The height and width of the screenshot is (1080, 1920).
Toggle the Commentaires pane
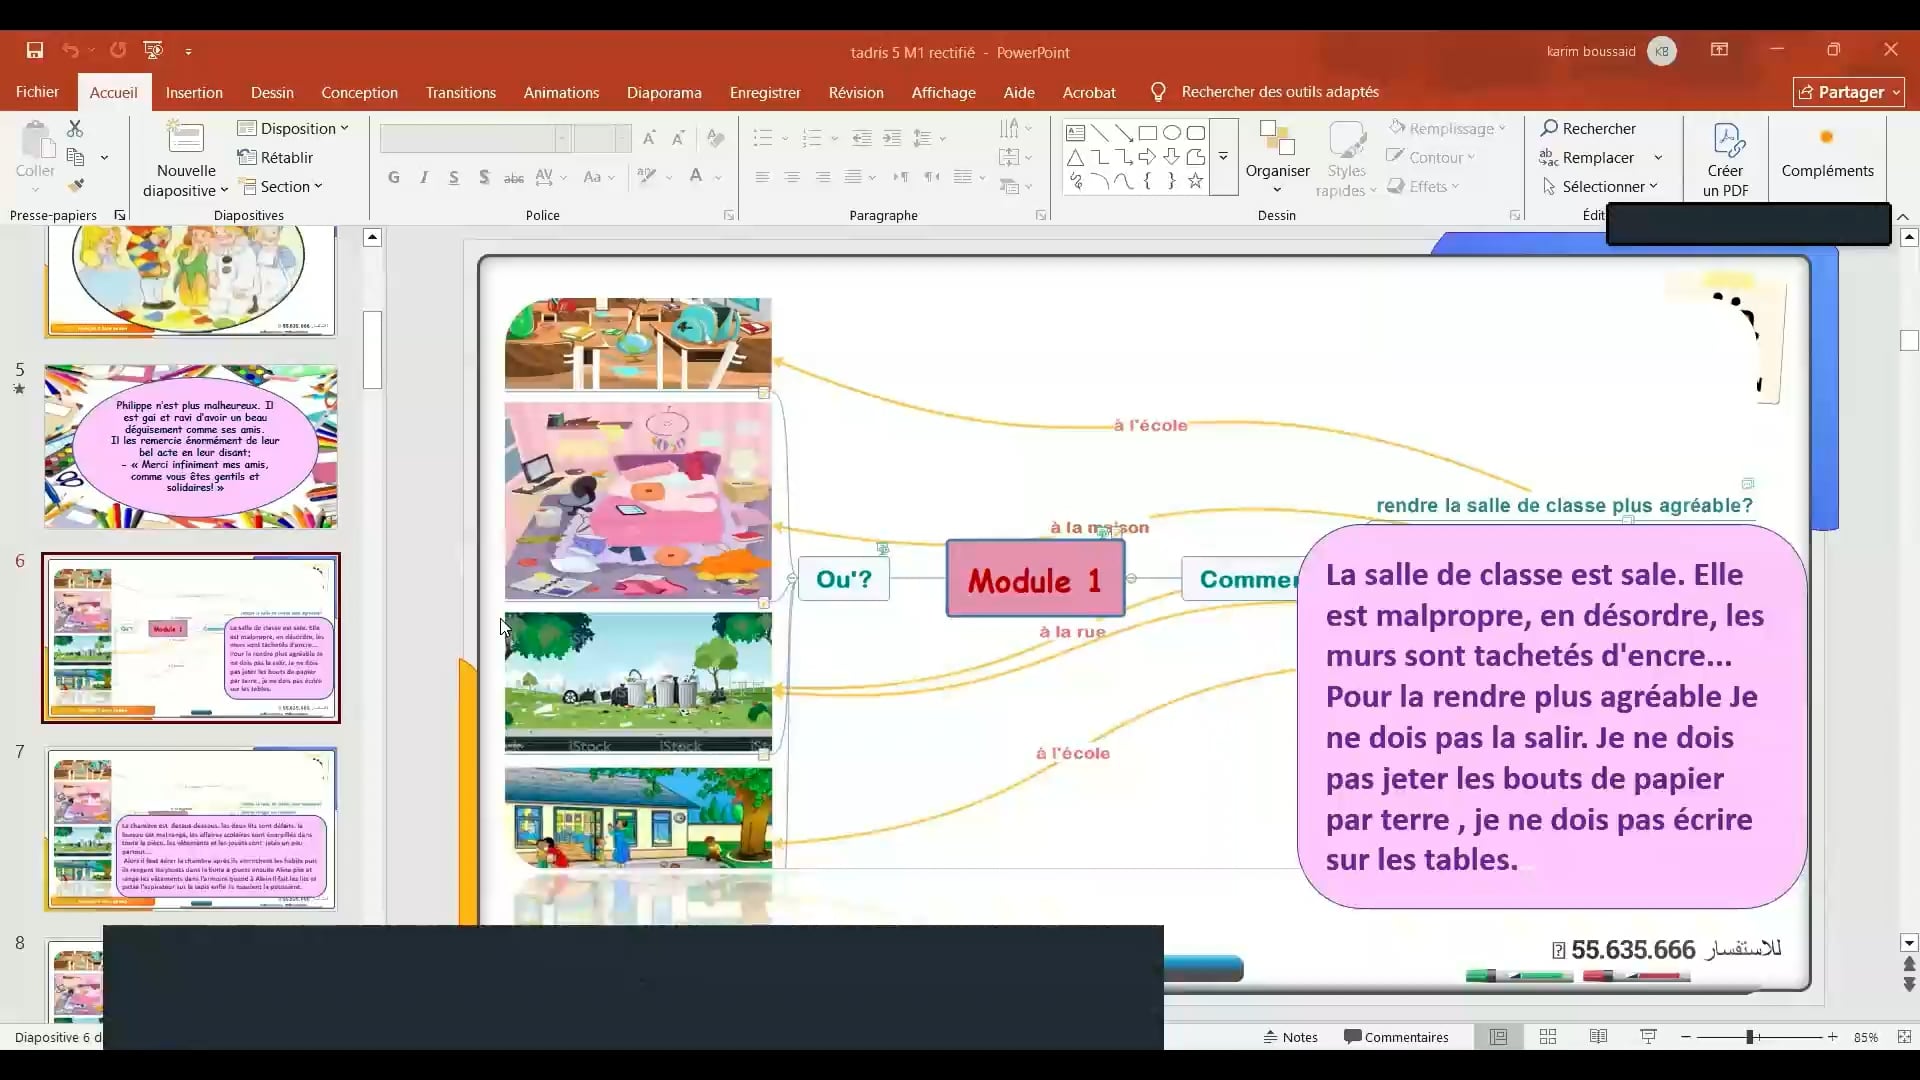pos(1396,1037)
